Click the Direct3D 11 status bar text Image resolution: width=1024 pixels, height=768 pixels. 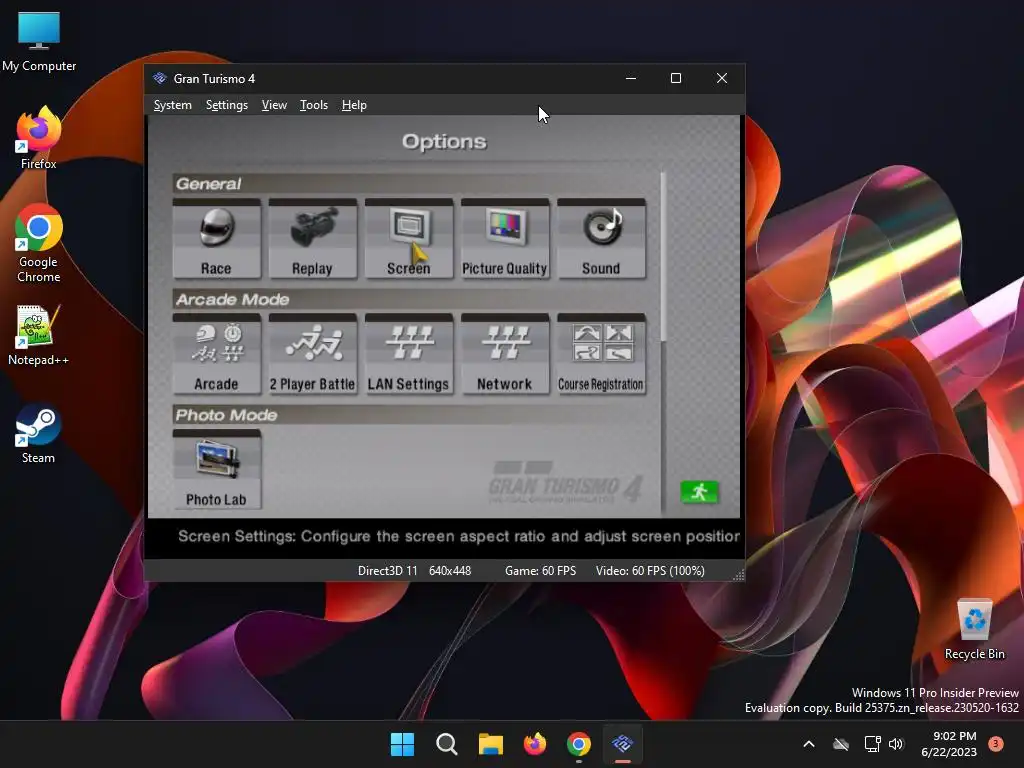click(x=387, y=571)
